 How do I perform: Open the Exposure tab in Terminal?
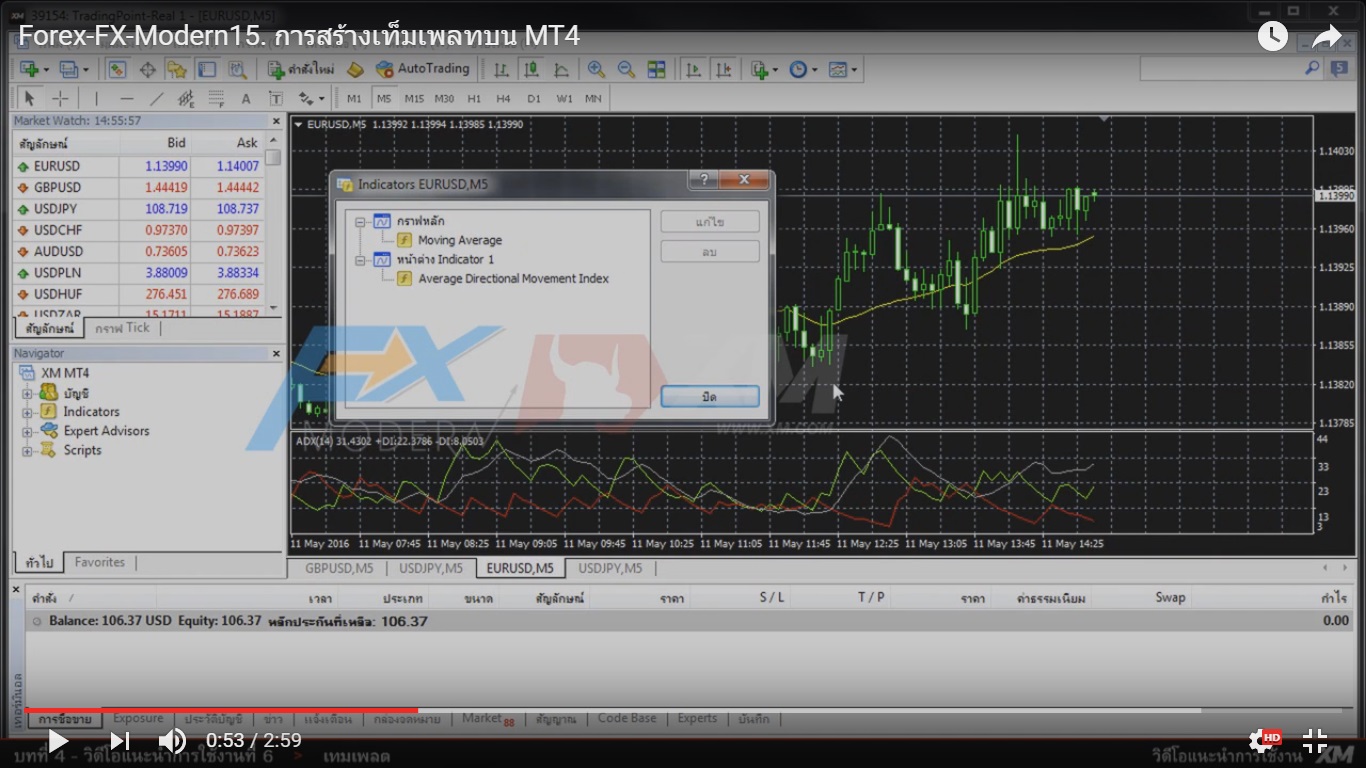[138, 718]
